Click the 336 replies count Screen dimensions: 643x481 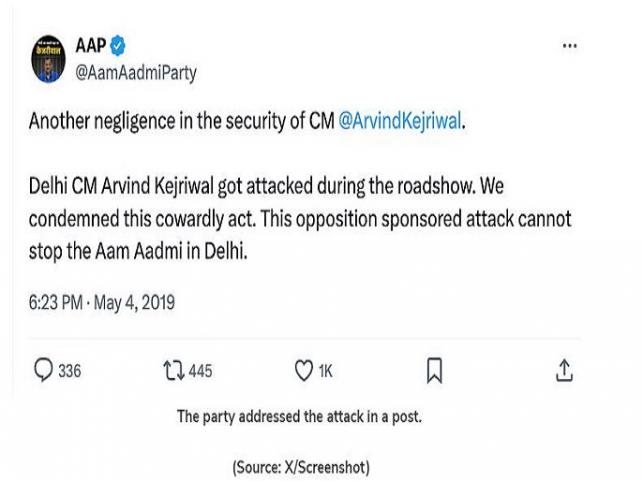point(69,371)
